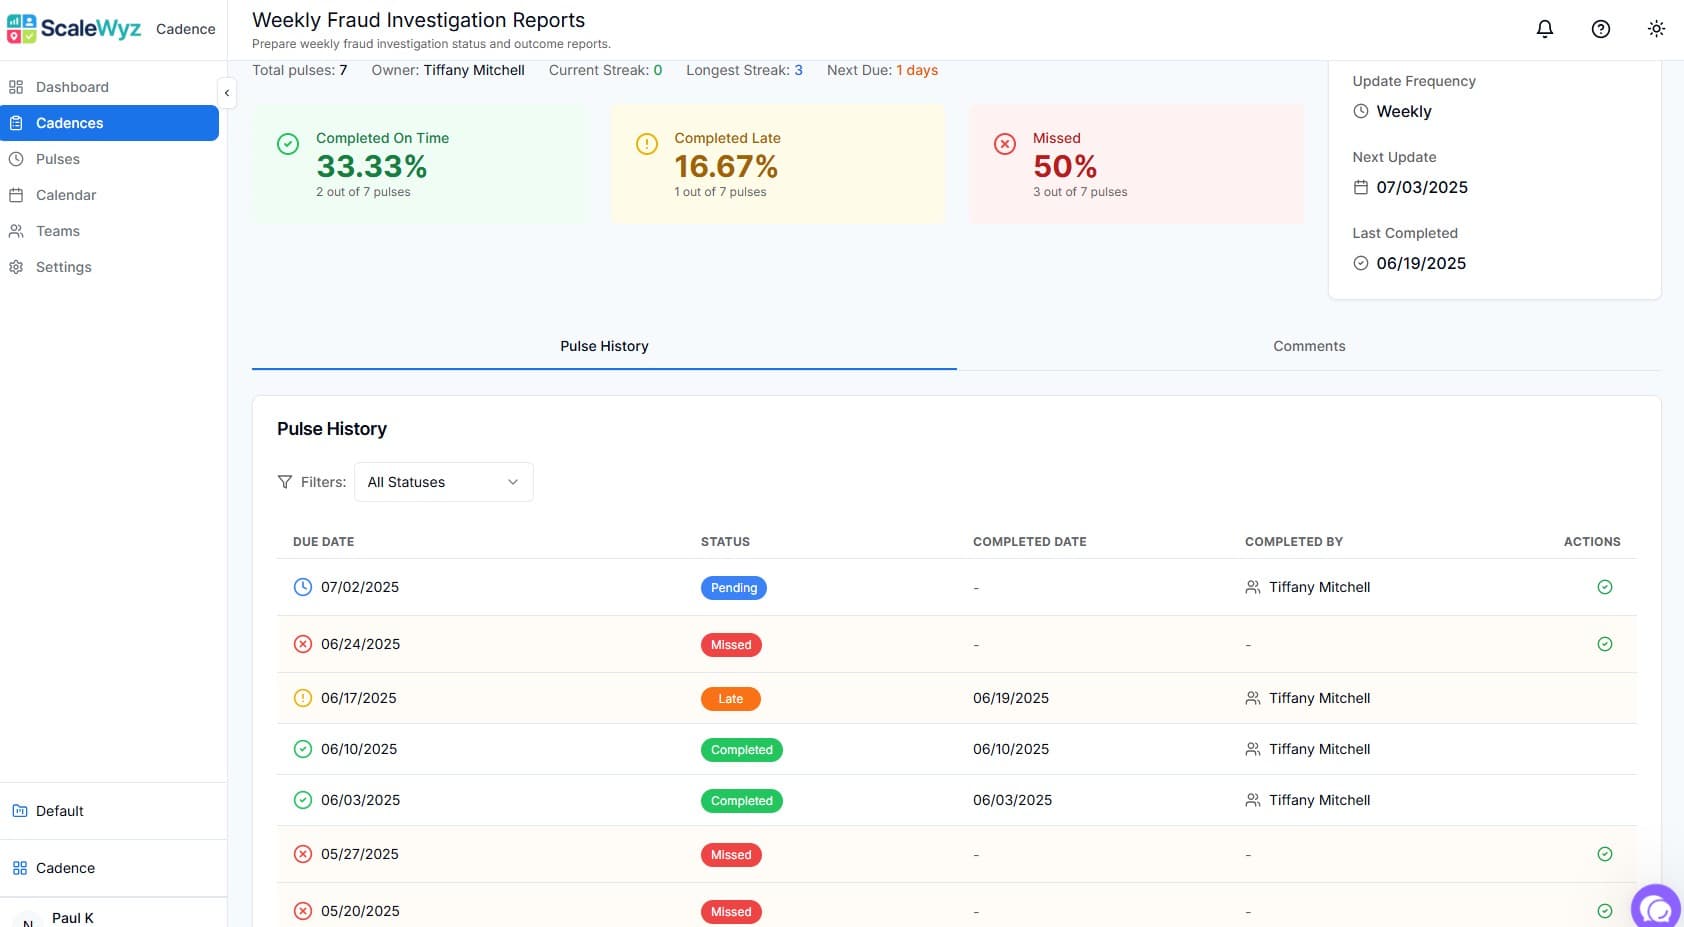Toggle the light/dark theme sun icon
1684x927 pixels.
1656,29
